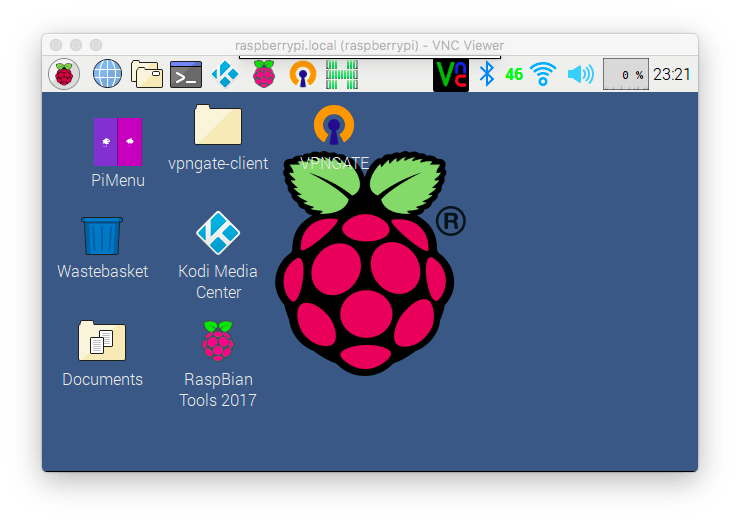Select the PiMenu desktop icon
The image size is (740, 522).
(118, 153)
